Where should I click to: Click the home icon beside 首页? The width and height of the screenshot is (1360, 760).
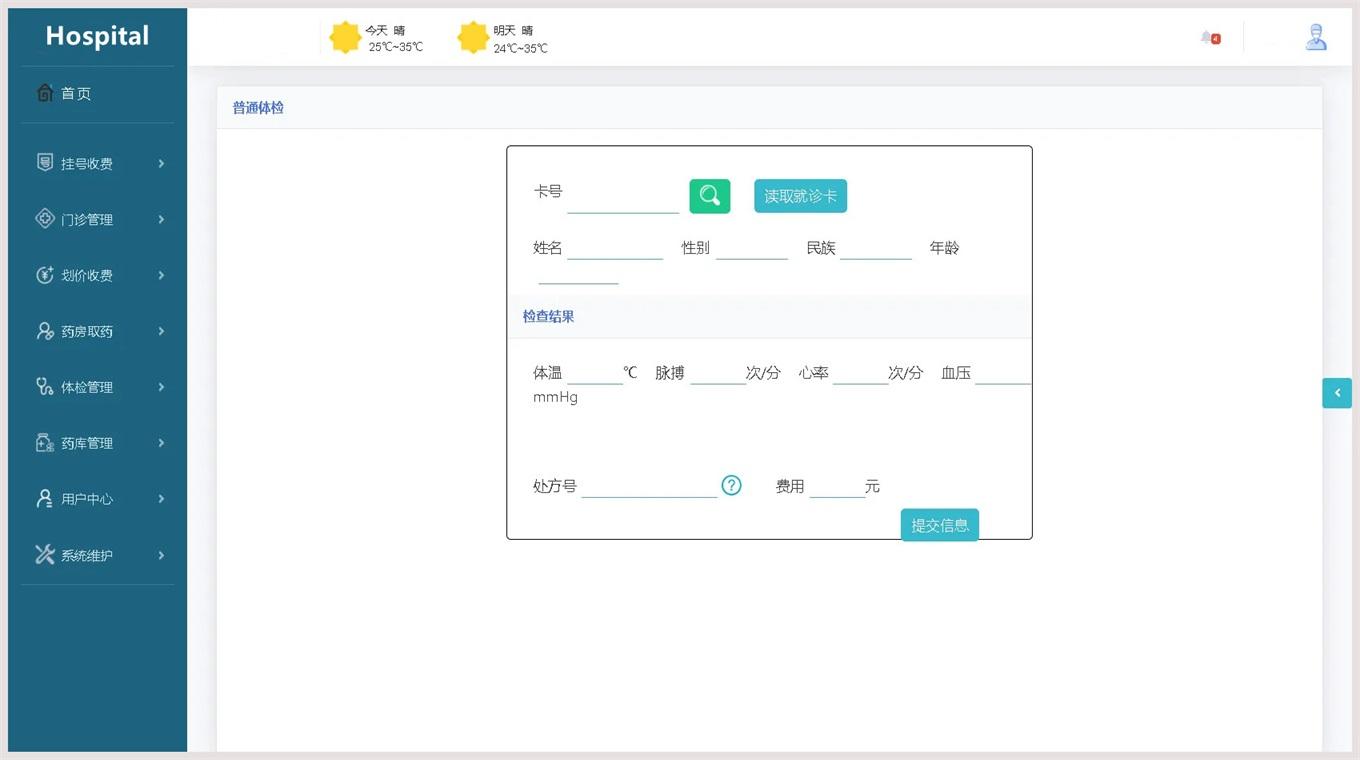coord(45,93)
